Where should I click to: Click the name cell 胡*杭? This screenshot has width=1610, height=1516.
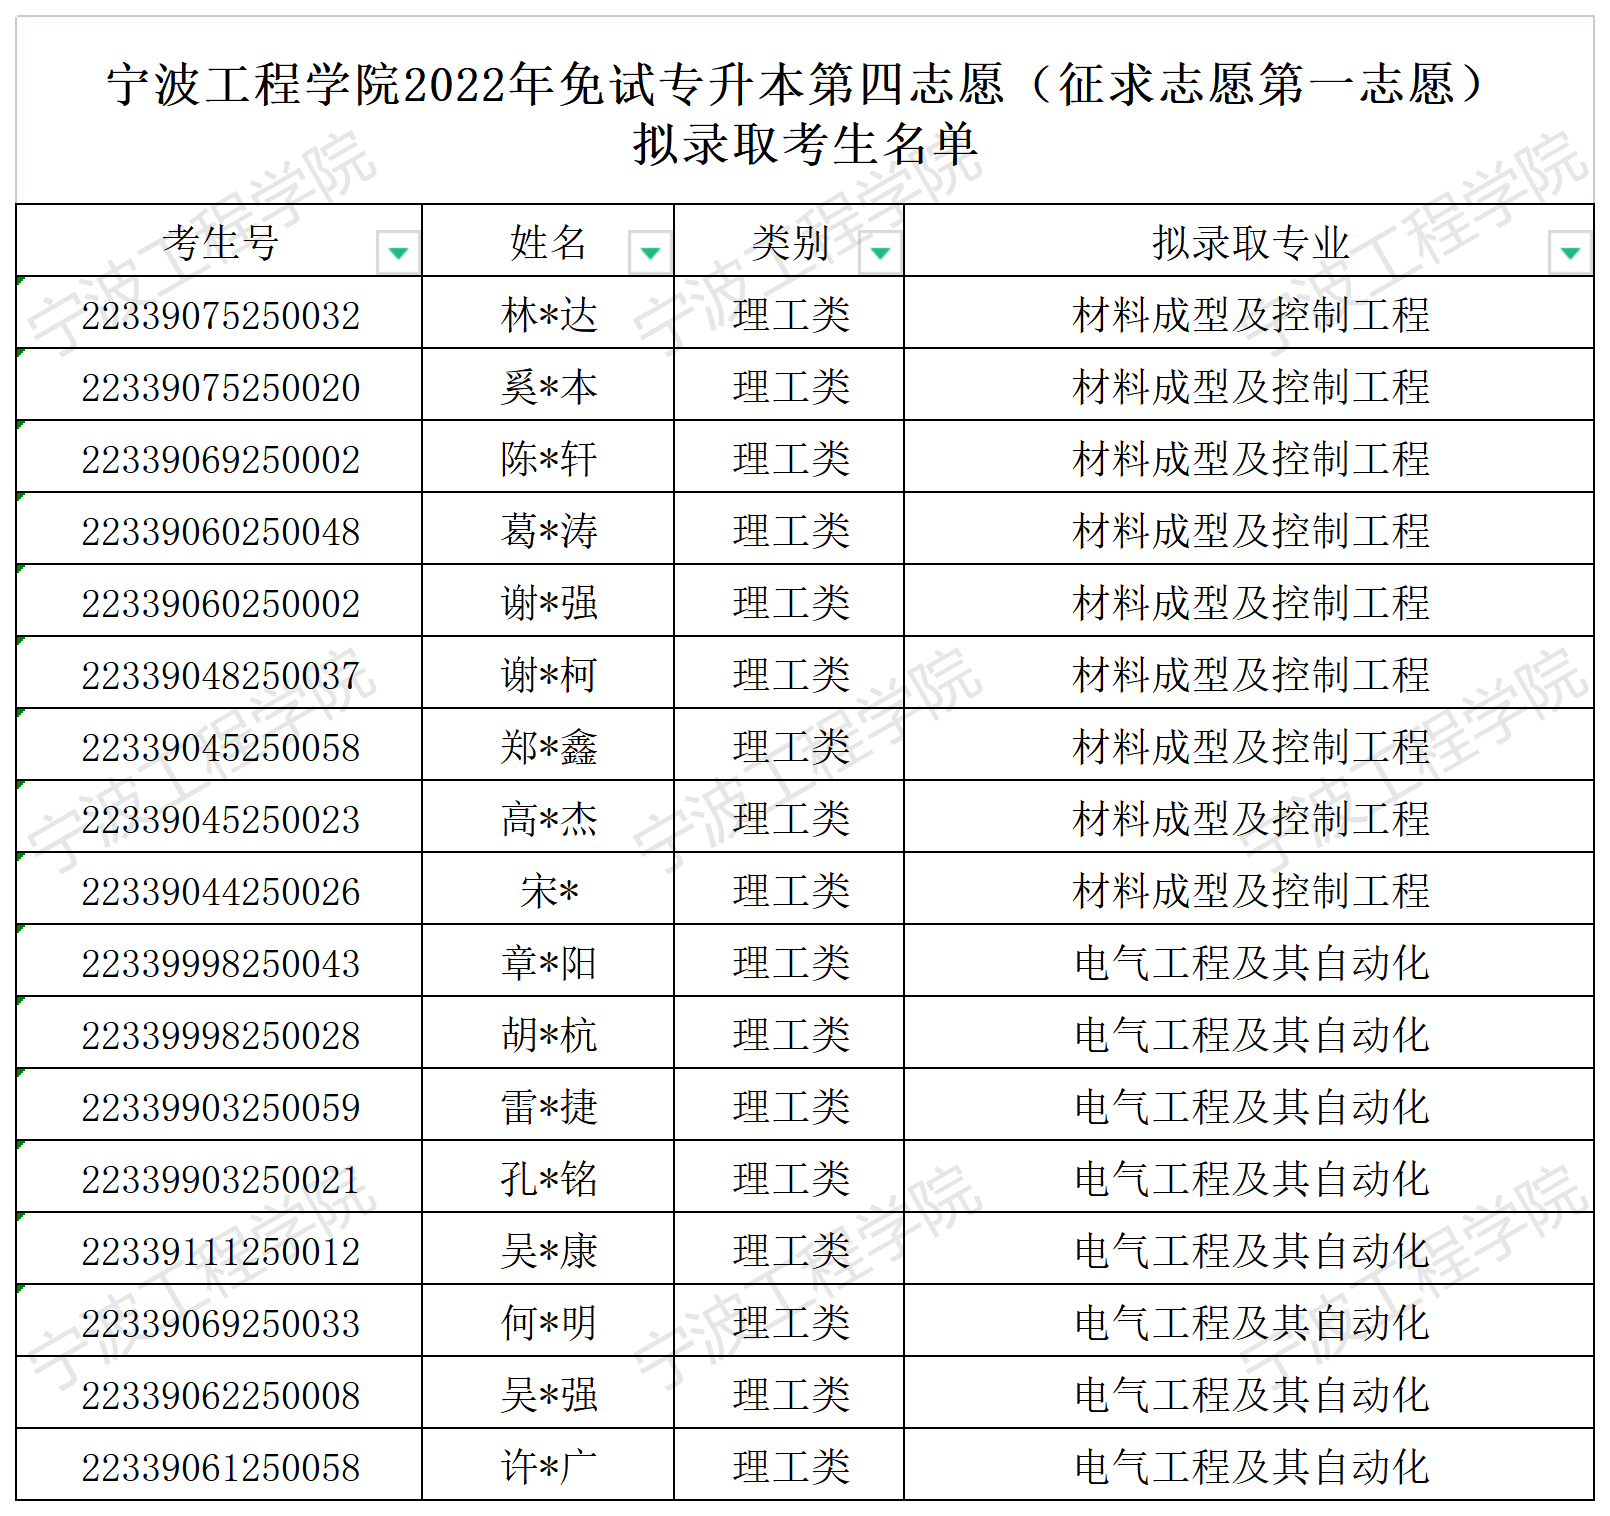[x=548, y=1033]
